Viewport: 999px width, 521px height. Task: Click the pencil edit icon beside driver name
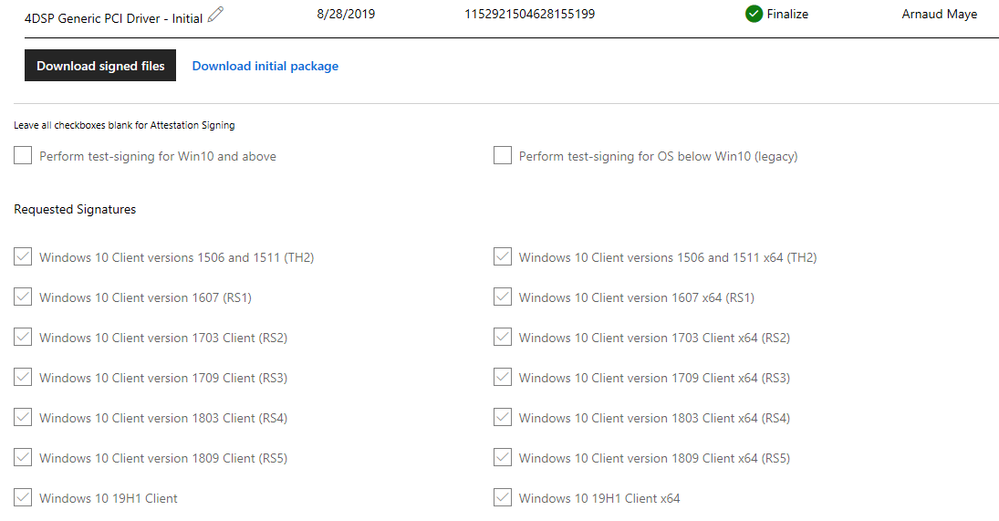point(216,14)
